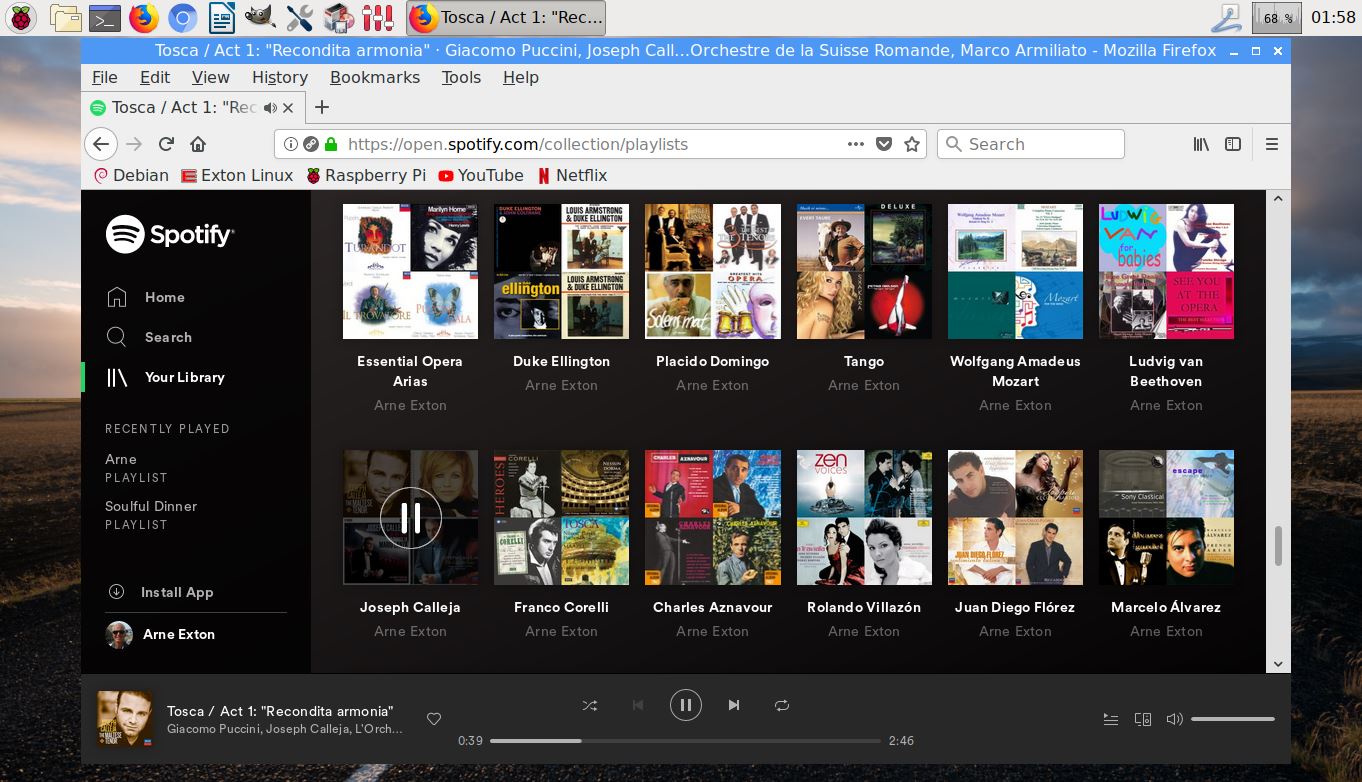The width and height of the screenshot is (1362, 782).
Task: Open the Marcelo Álvarez playlist title
Action: point(1166,607)
